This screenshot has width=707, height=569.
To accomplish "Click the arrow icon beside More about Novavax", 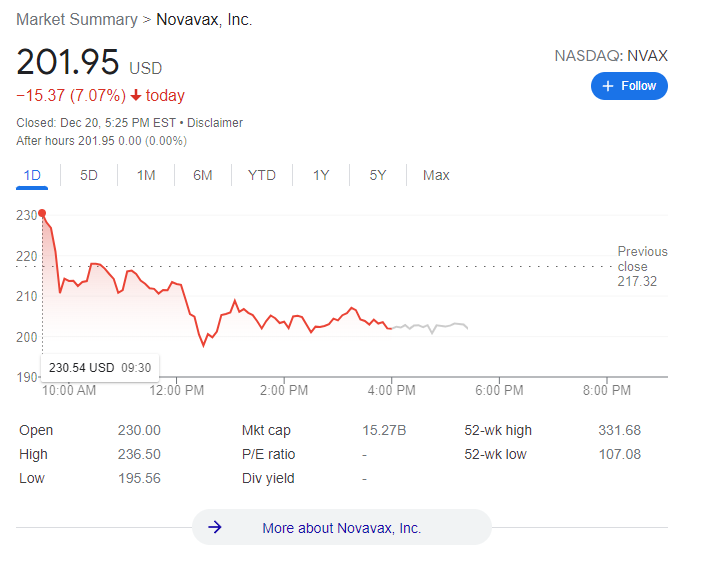I will 215,528.
